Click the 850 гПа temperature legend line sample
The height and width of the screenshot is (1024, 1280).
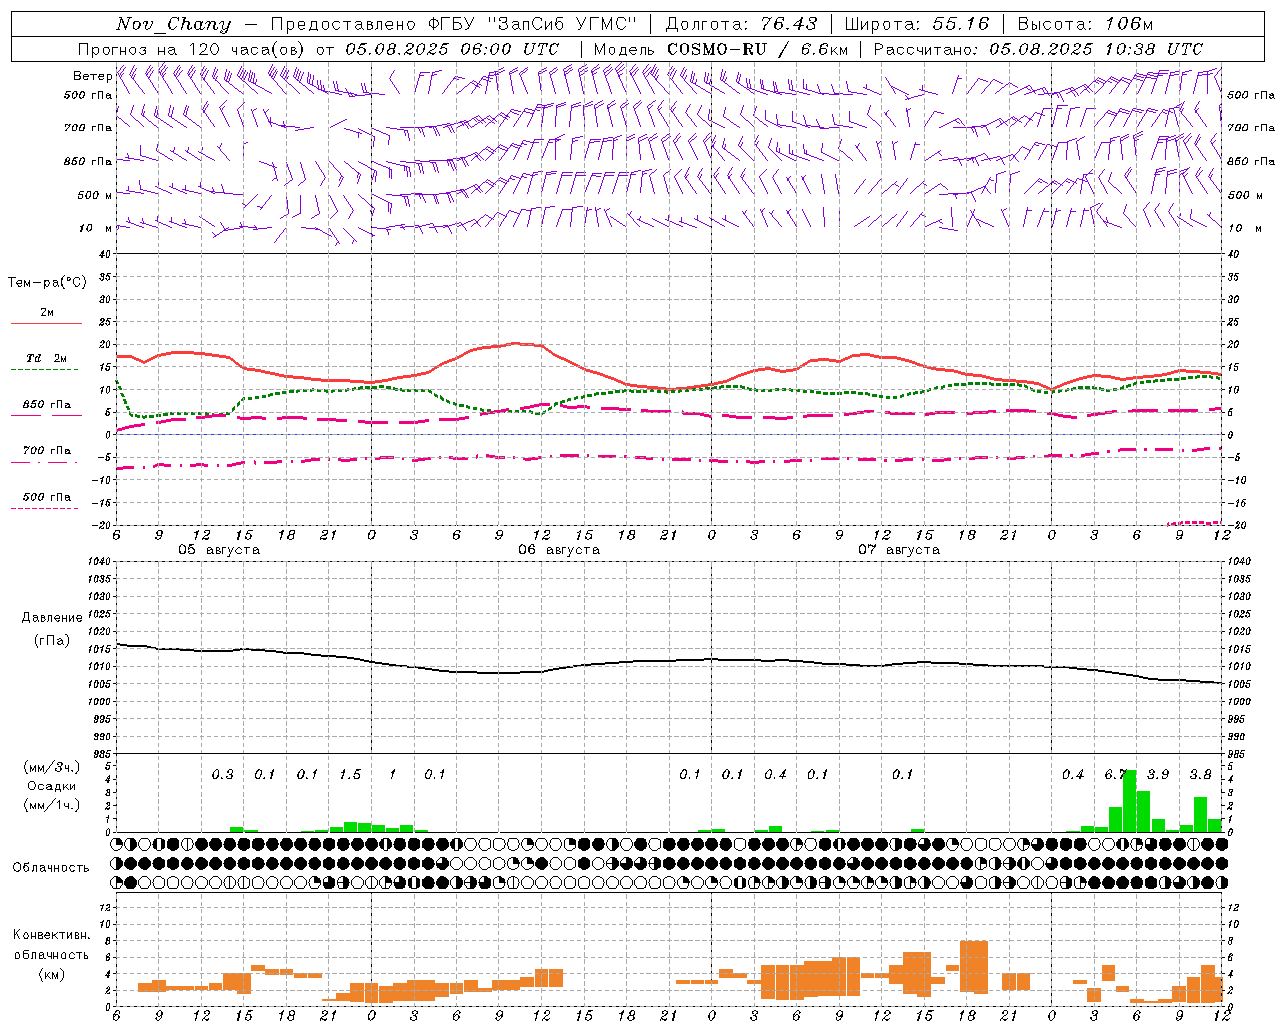46,416
